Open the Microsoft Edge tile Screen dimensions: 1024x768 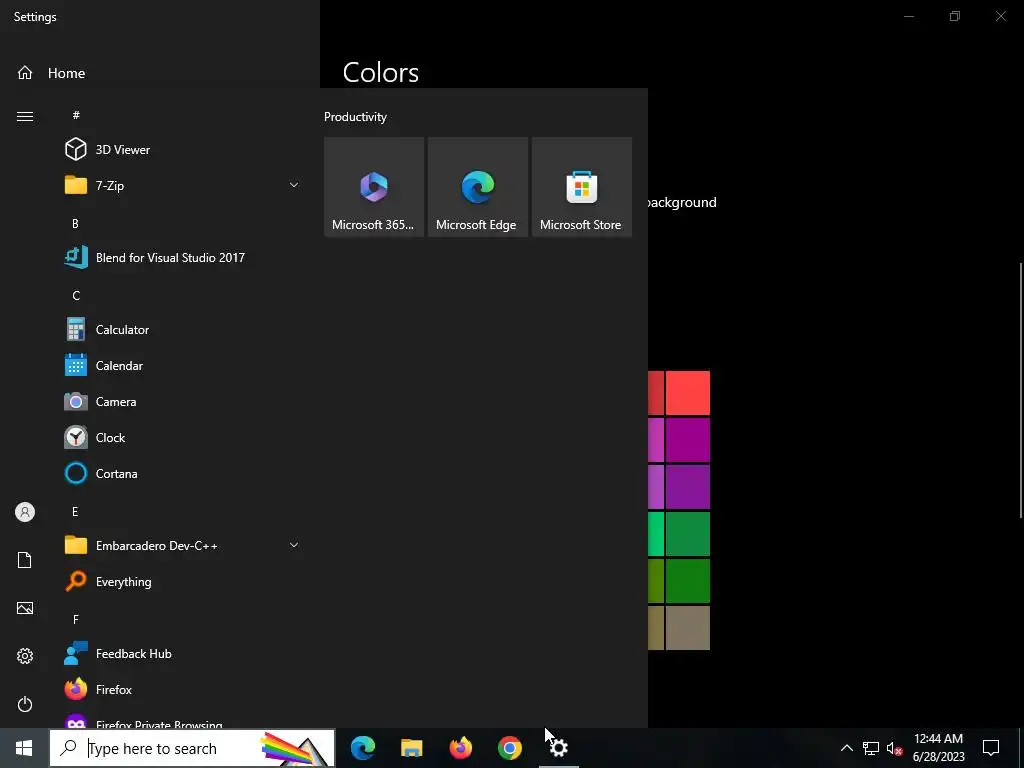tap(478, 187)
